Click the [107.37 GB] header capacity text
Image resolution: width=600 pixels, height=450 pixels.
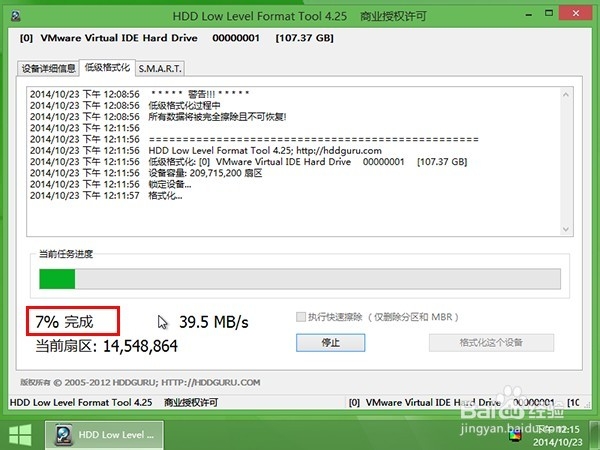click(305, 38)
